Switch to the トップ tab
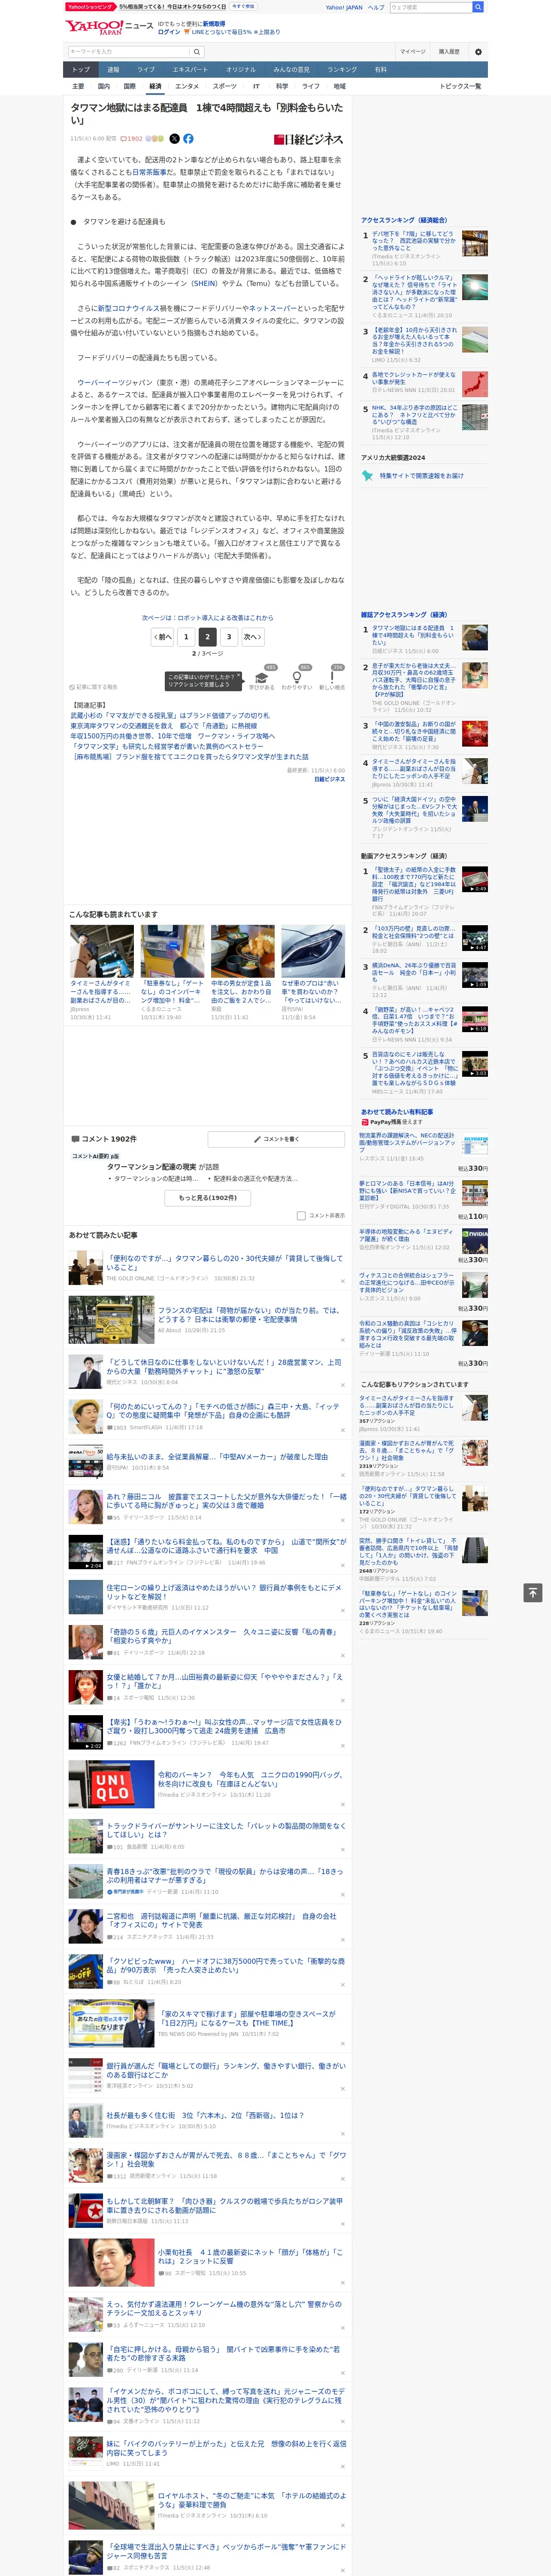 [81, 70]
